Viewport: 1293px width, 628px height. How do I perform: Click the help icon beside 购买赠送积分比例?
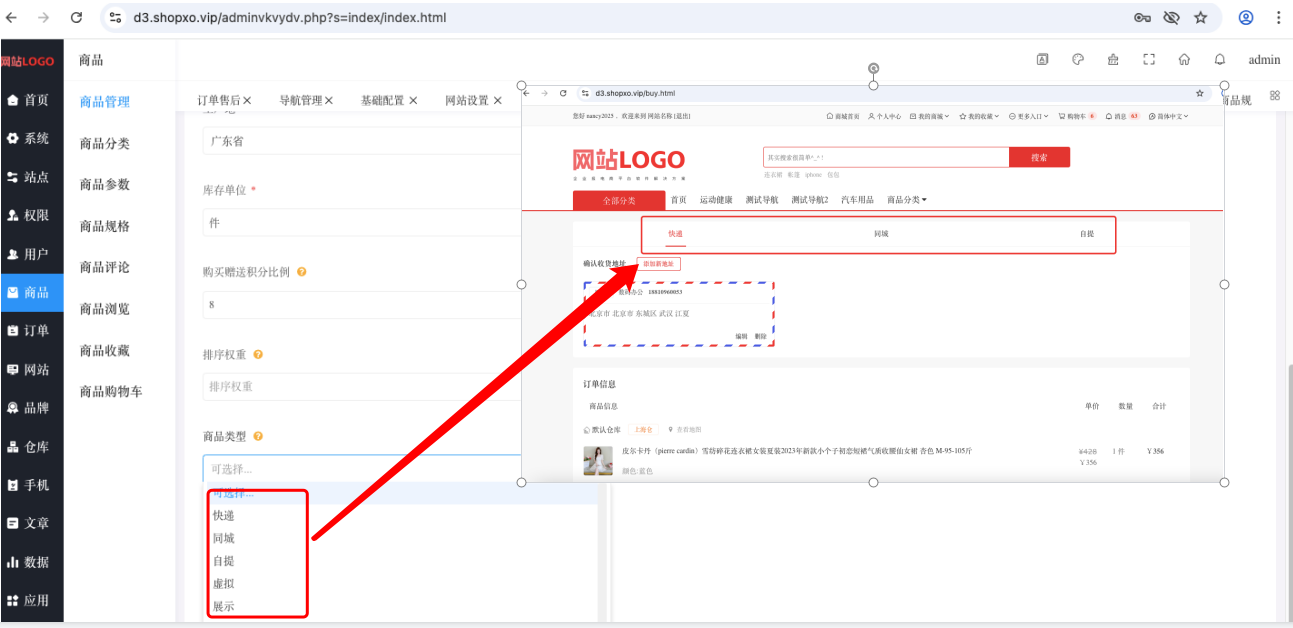click(x=301, y=272)
